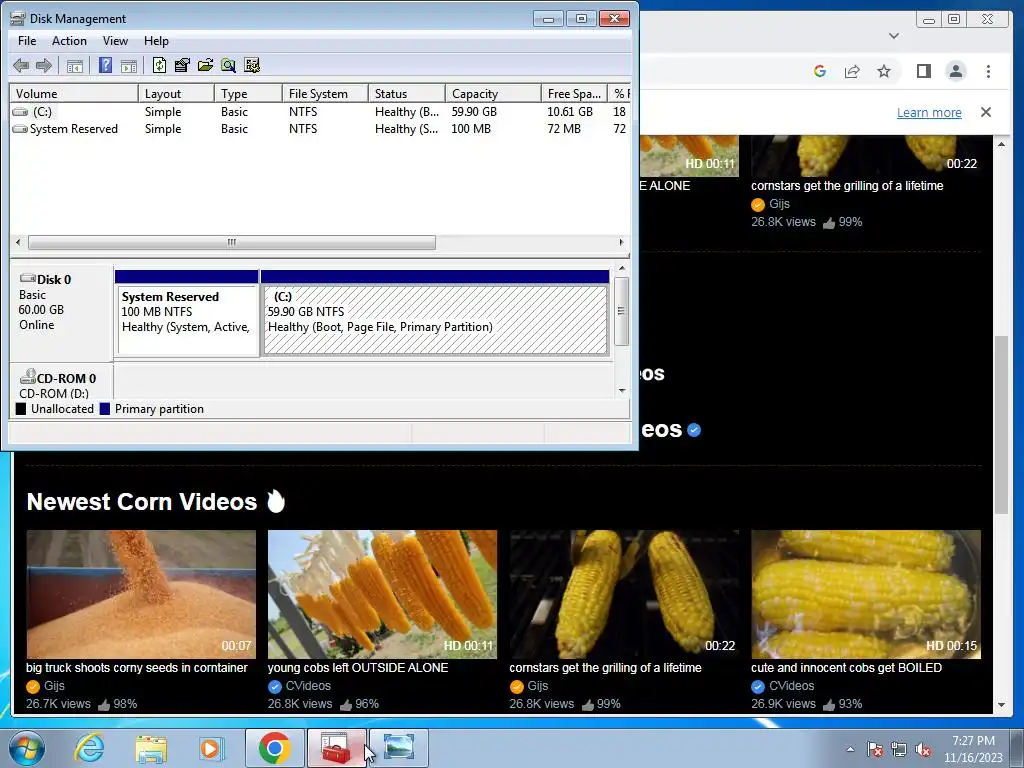Click the muted volume tray icon
This screenshot has height=768, width=1024.
923,750
